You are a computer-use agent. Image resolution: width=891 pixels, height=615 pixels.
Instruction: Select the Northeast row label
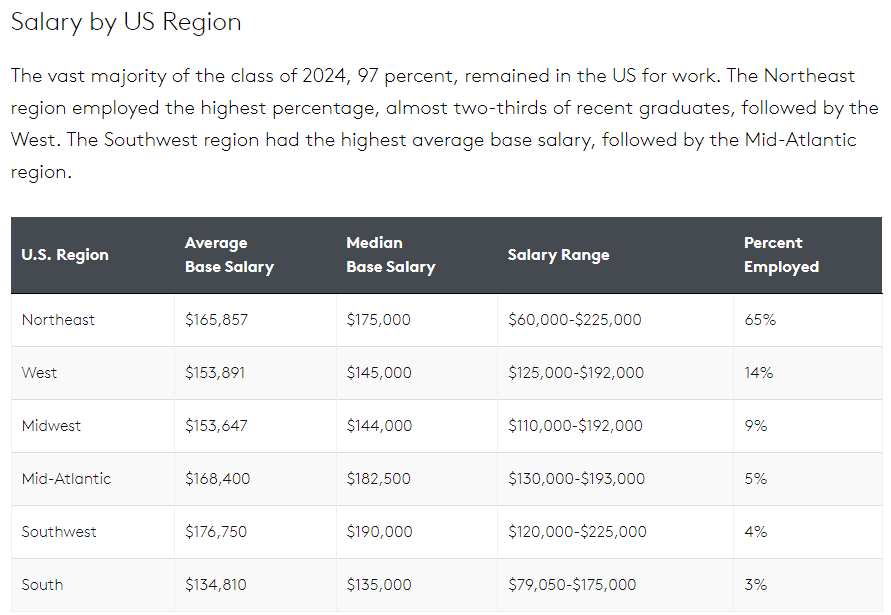[x=58, y=320]
